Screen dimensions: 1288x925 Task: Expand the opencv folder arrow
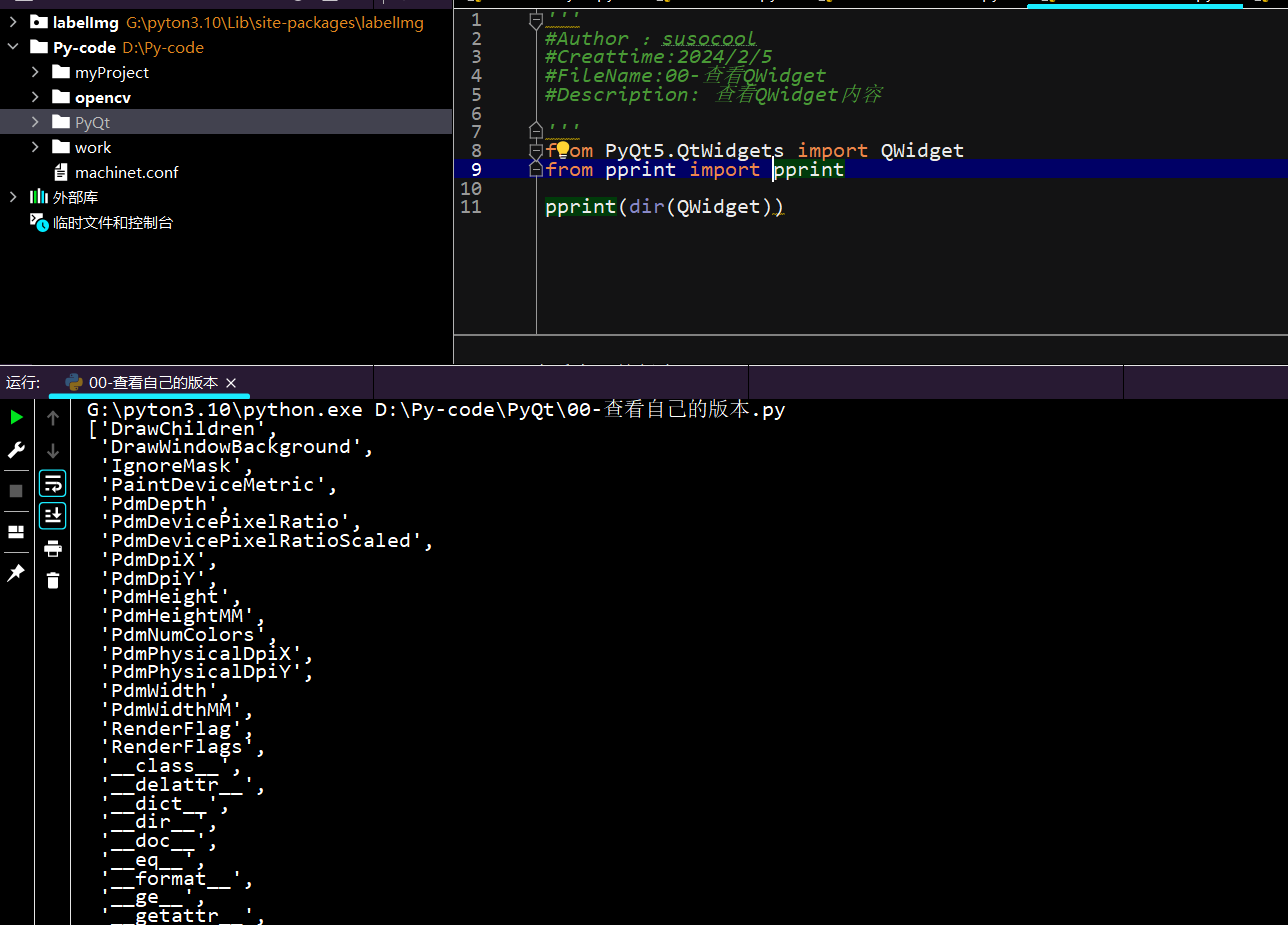coord(35,97)
